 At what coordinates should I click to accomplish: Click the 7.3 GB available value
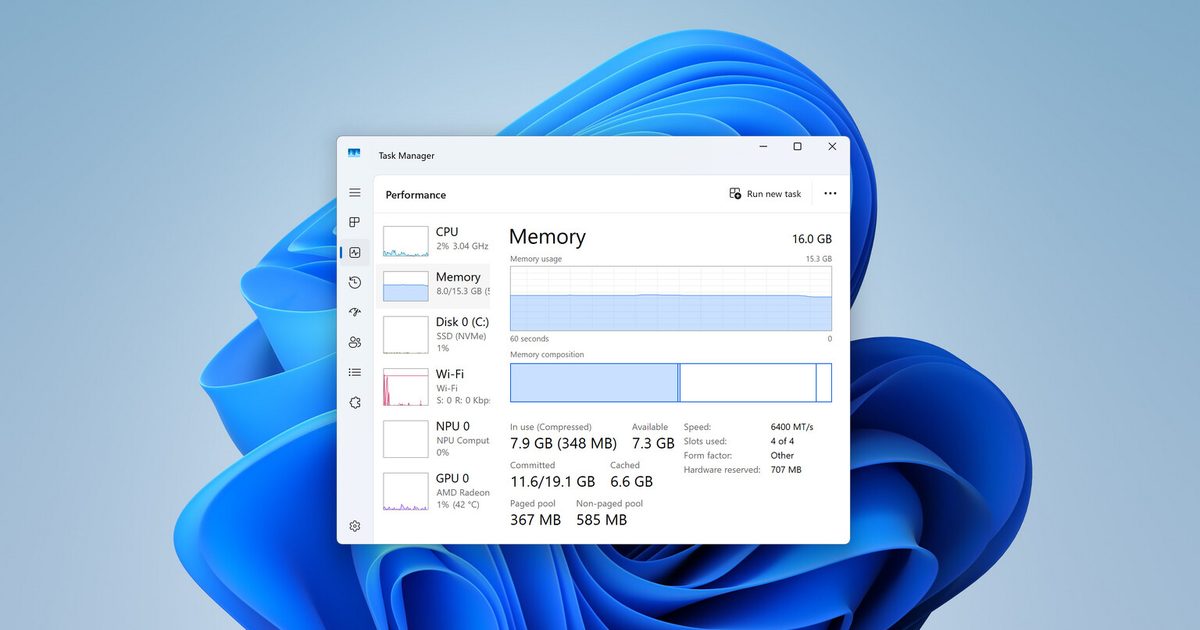click(653, 443)
